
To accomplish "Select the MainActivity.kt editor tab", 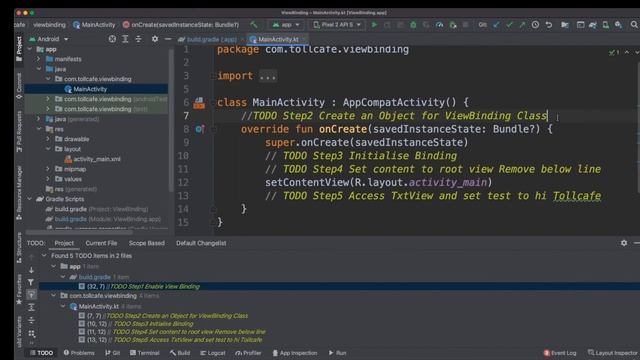I will tap(279, 40).
